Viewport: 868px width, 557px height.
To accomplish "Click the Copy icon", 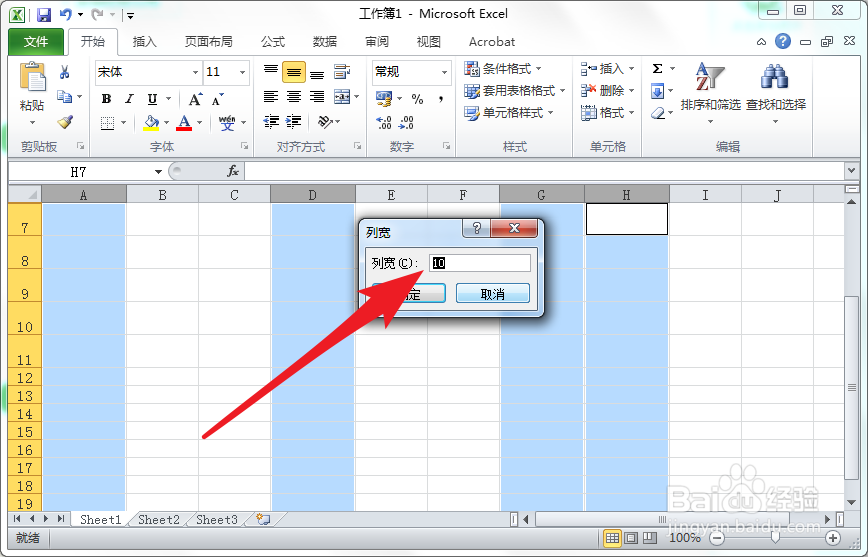I will click(65, 97).
